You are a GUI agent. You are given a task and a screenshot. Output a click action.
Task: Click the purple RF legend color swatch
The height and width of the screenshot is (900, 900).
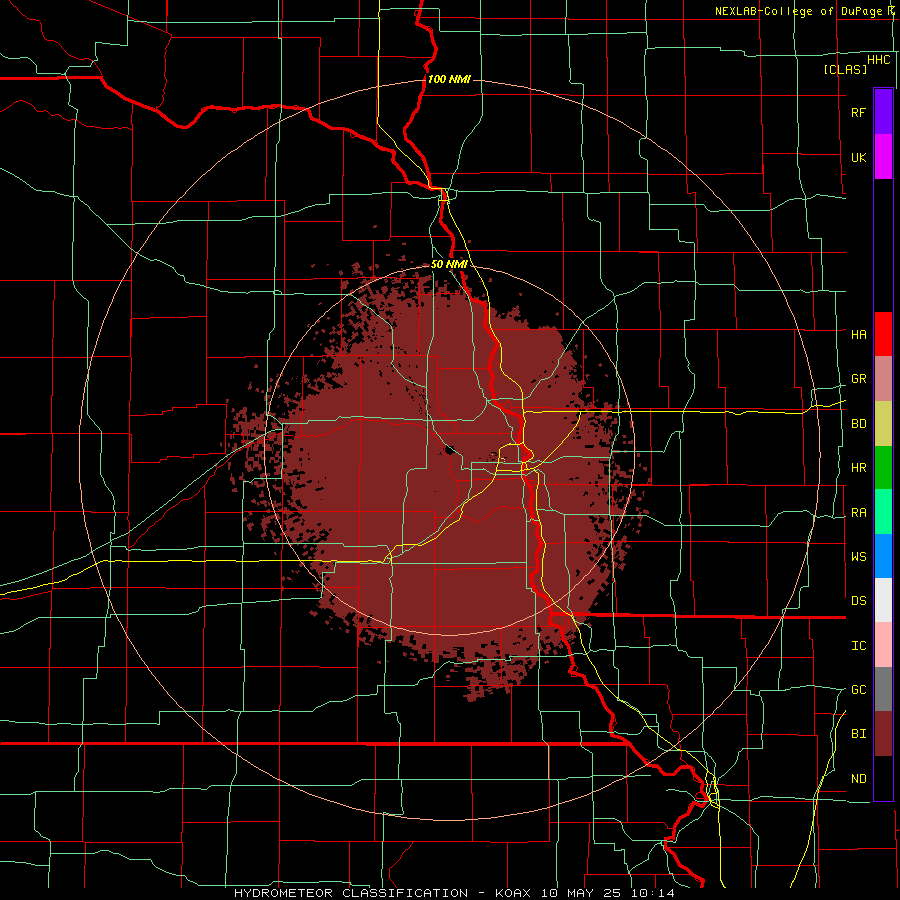[x=883, y=112]
